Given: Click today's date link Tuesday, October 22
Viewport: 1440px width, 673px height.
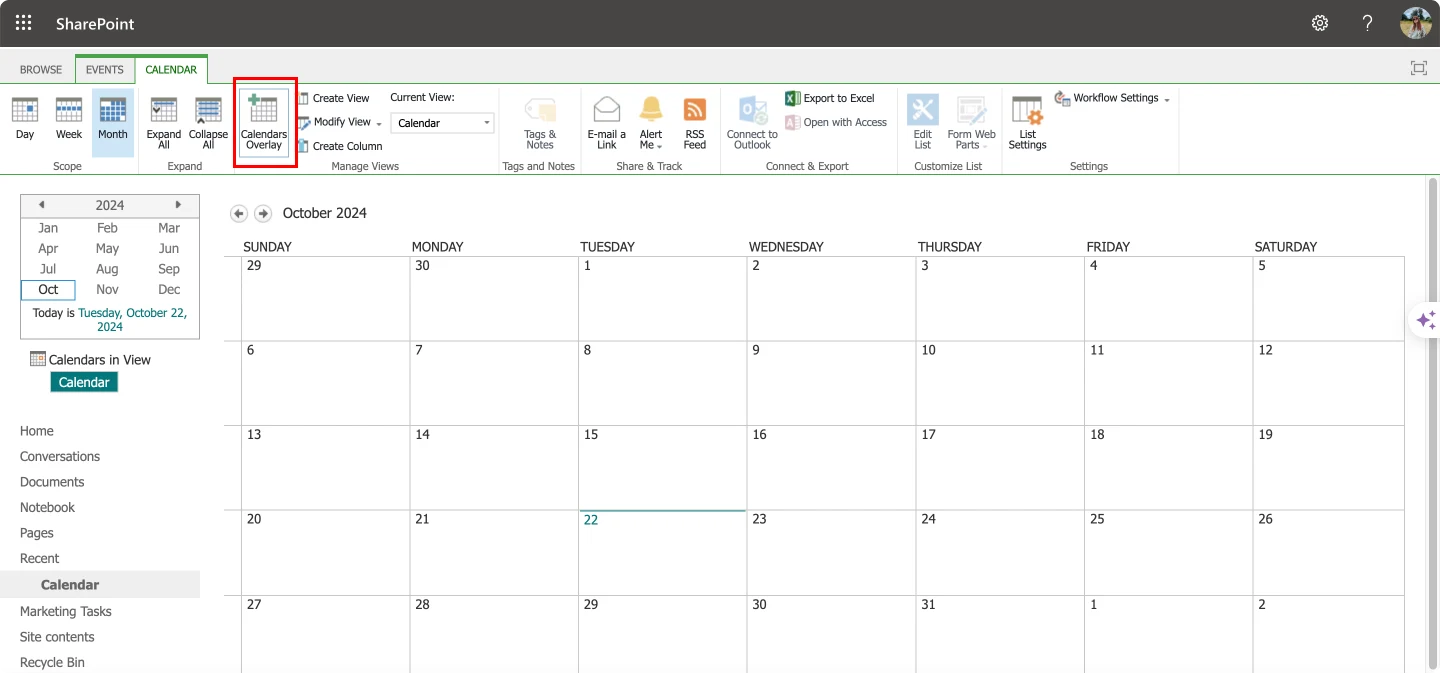Looking at the screenshot, I should [x=131, y=320].
